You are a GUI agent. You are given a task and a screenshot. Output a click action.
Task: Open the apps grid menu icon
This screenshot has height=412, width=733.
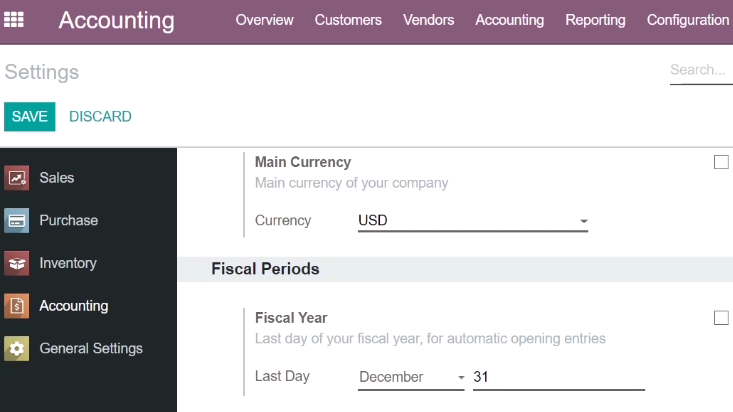[14, 20]
